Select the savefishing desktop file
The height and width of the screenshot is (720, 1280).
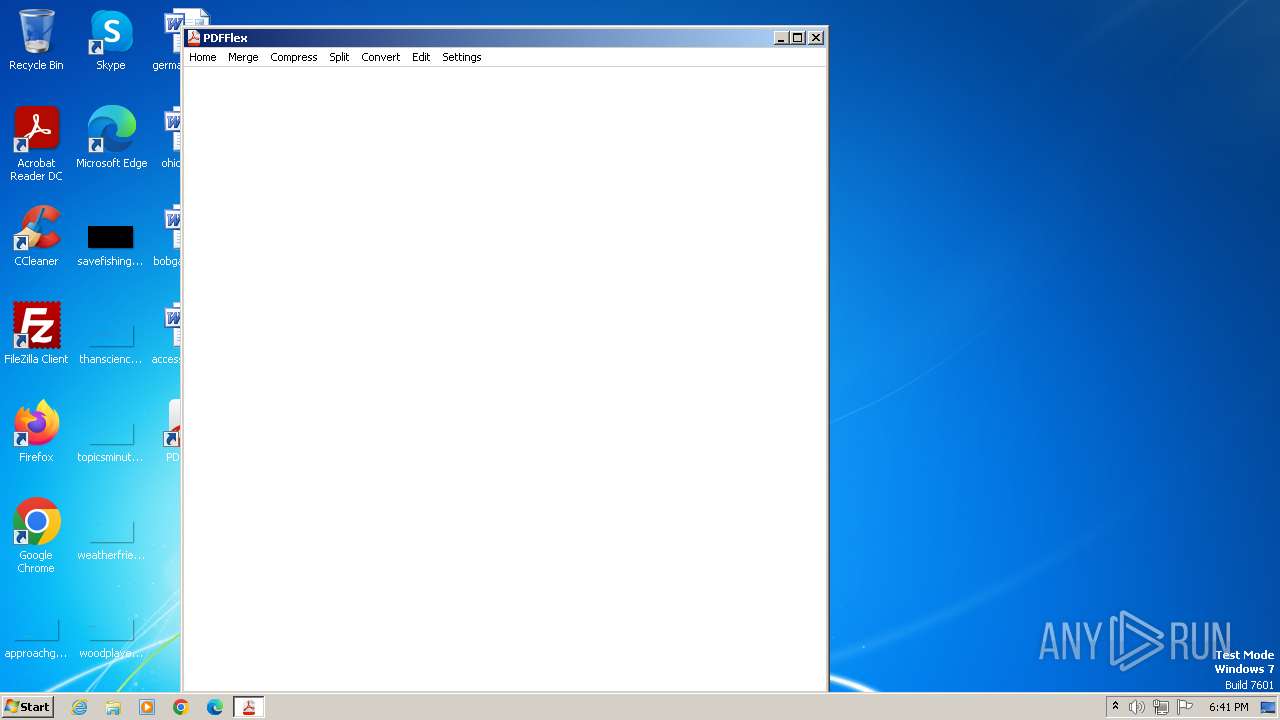point(111,245)
